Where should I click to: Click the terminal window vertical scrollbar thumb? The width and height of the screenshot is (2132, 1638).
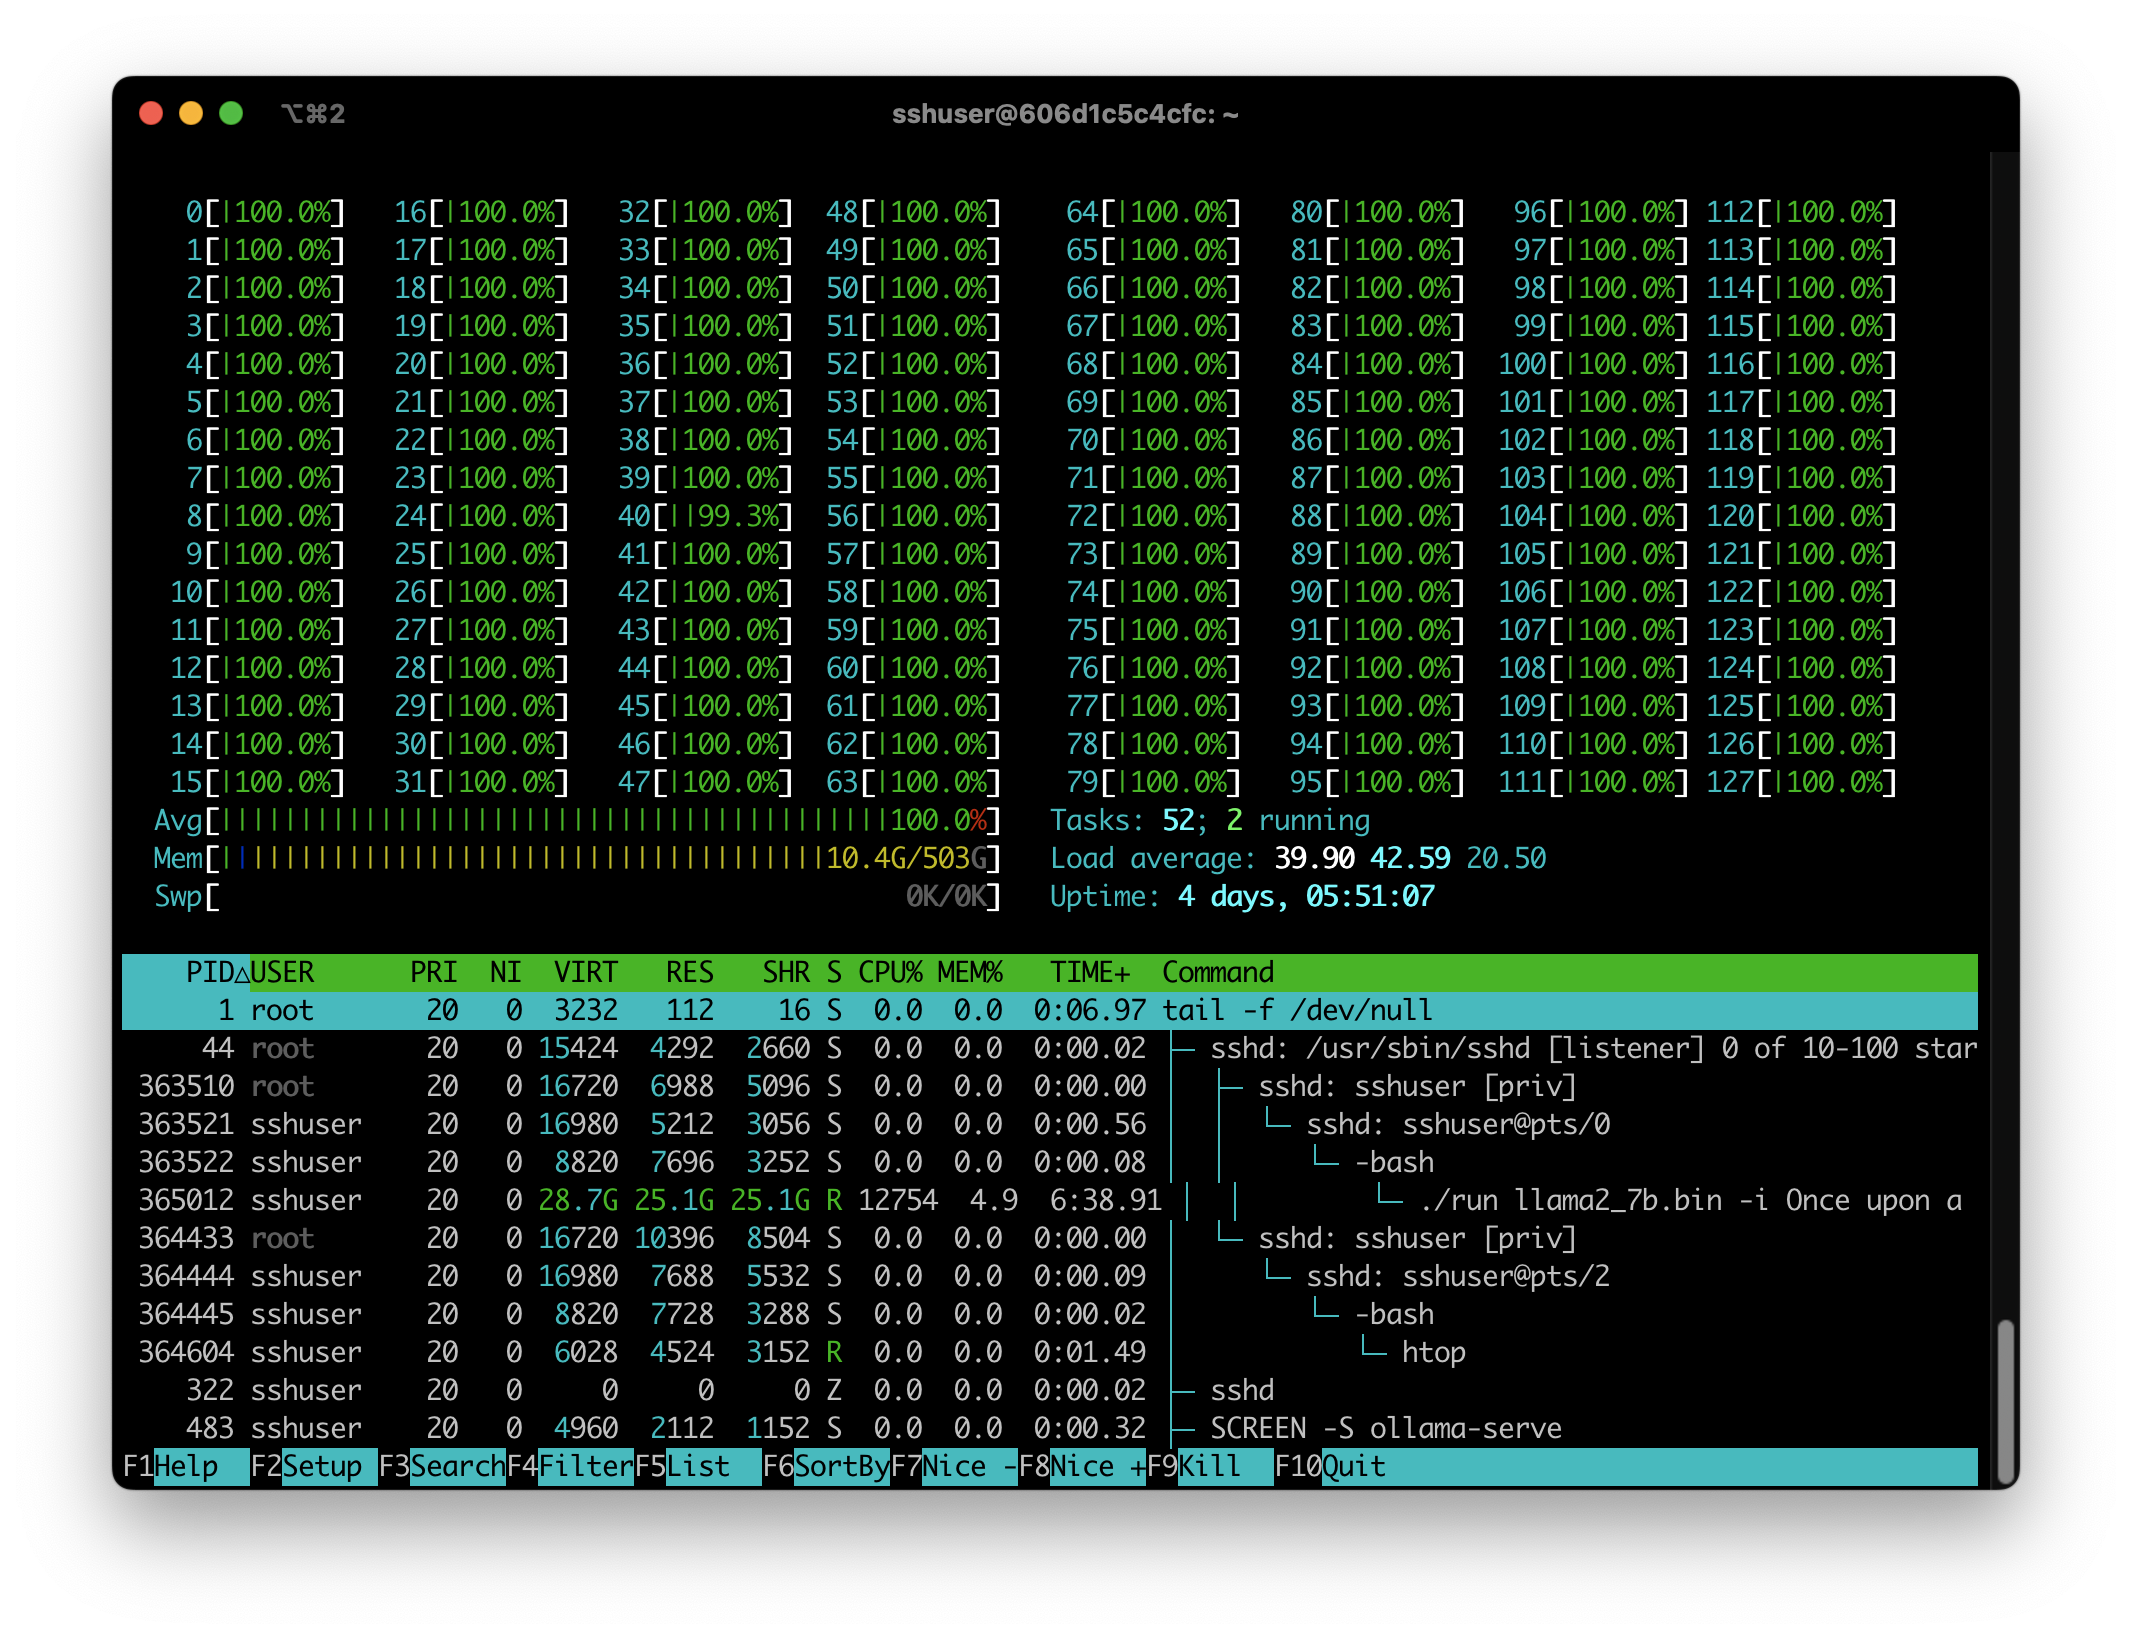point(2005,1400)
